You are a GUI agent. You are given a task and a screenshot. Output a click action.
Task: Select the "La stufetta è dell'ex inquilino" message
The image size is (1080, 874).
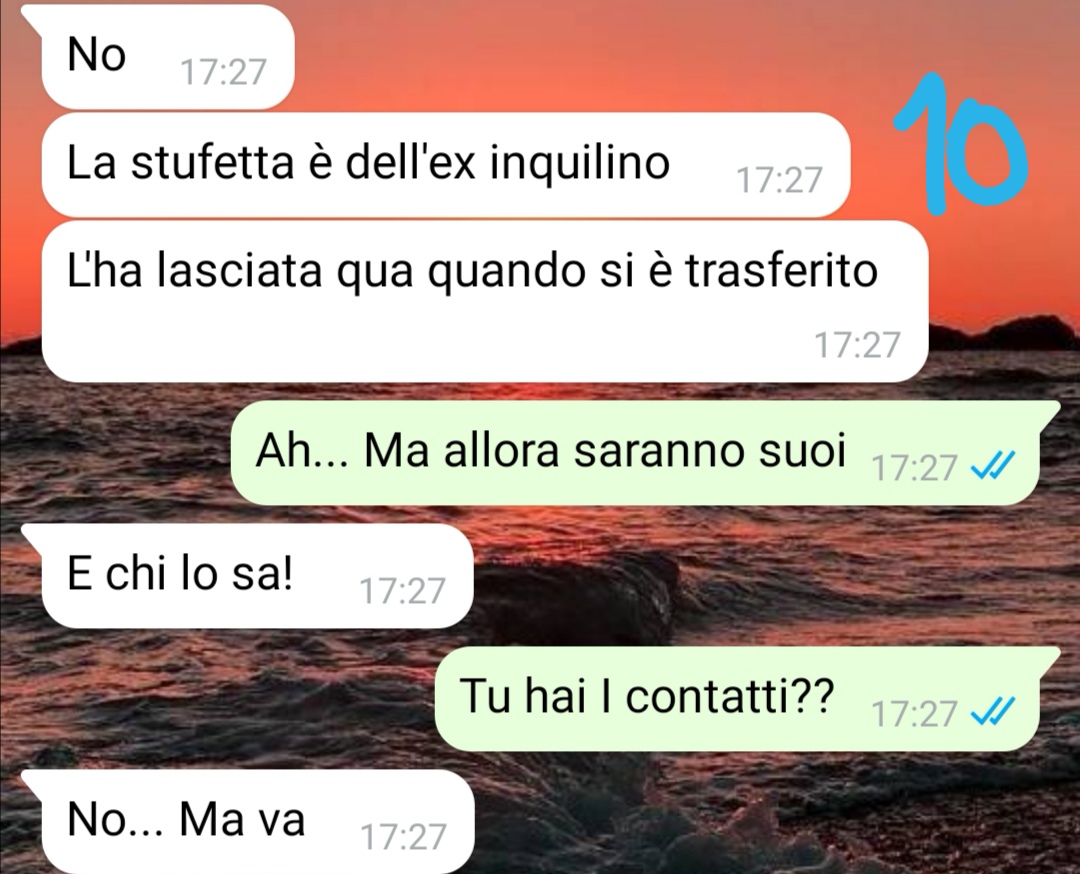pos(445,165)
